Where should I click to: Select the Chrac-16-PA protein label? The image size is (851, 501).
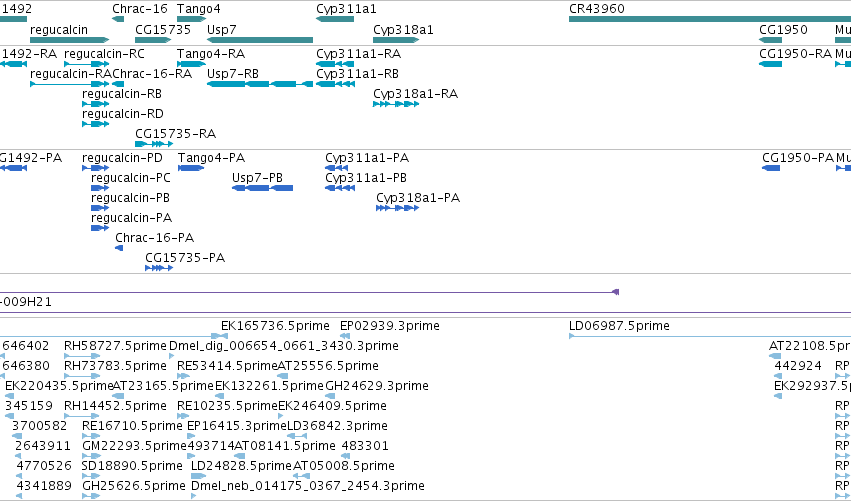[155, 238]
